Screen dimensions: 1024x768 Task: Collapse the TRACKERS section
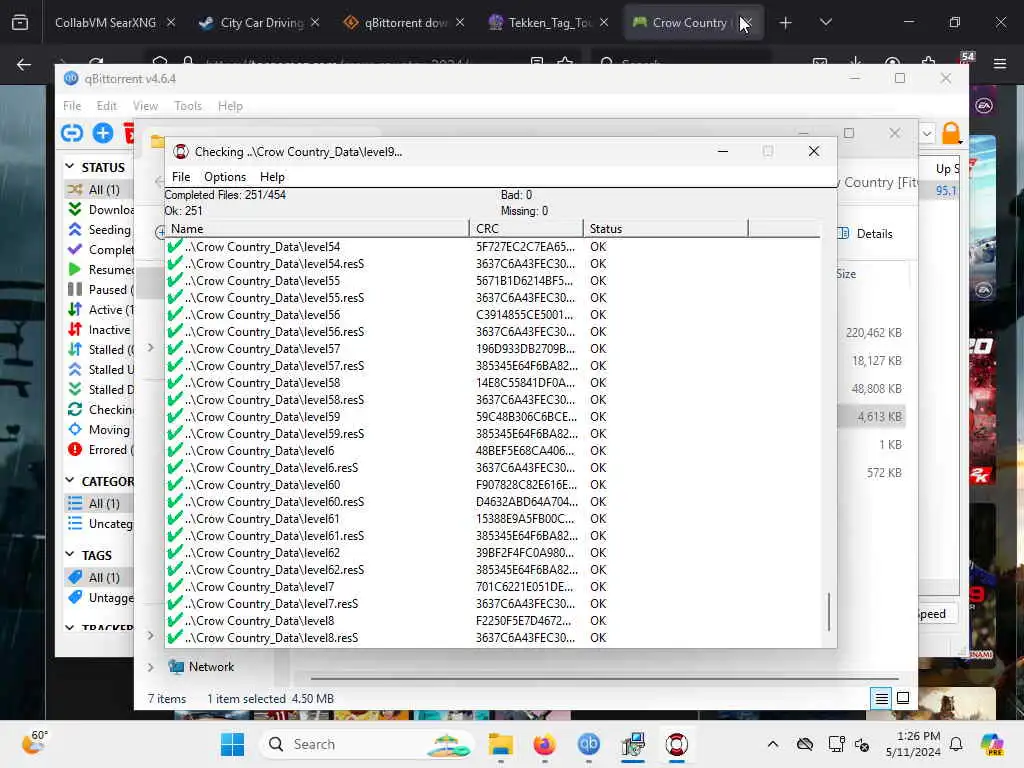pyautogui.click(x=70, y=628)
